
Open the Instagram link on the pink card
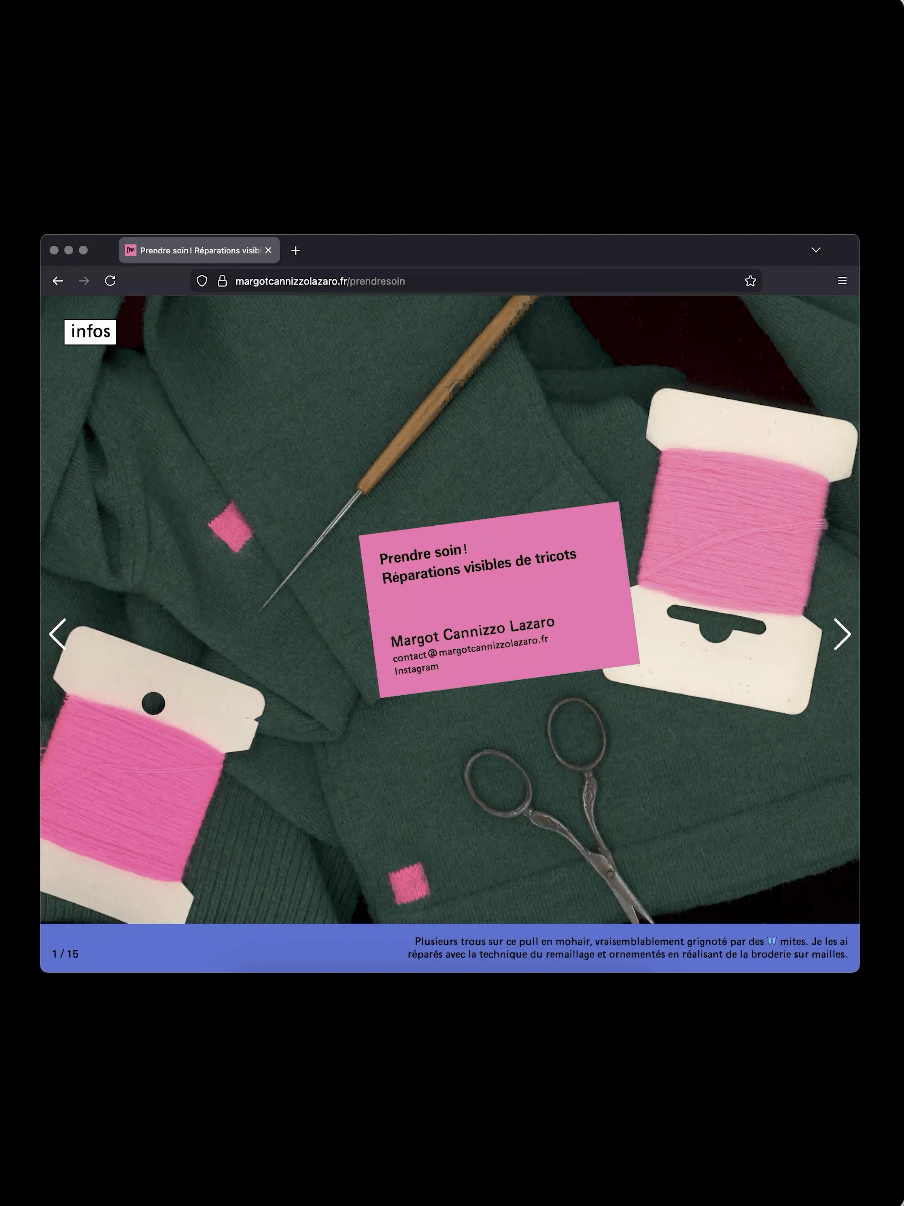click(x=416, y=668)
